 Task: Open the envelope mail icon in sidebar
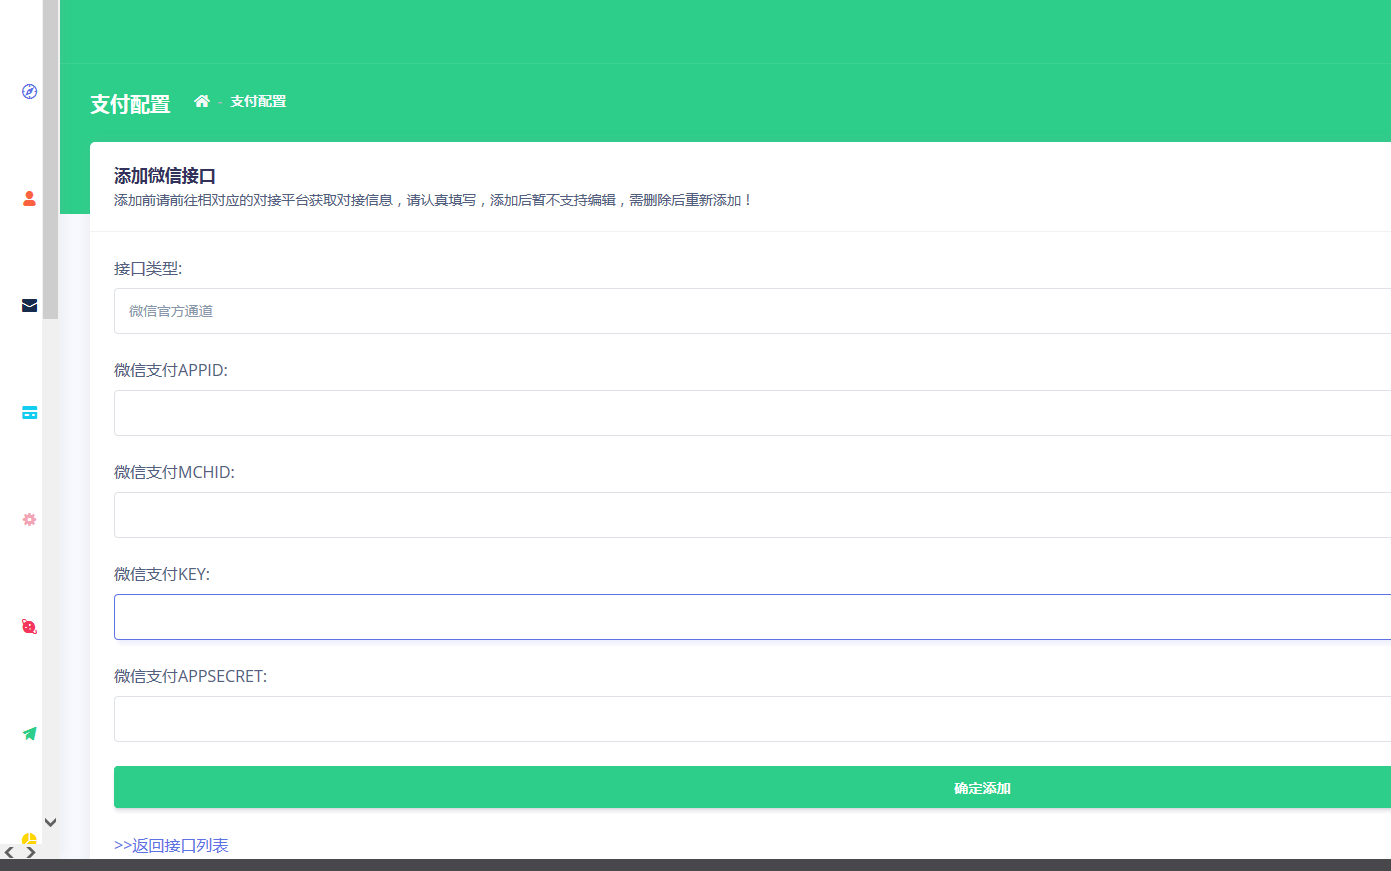click(29, 305)
